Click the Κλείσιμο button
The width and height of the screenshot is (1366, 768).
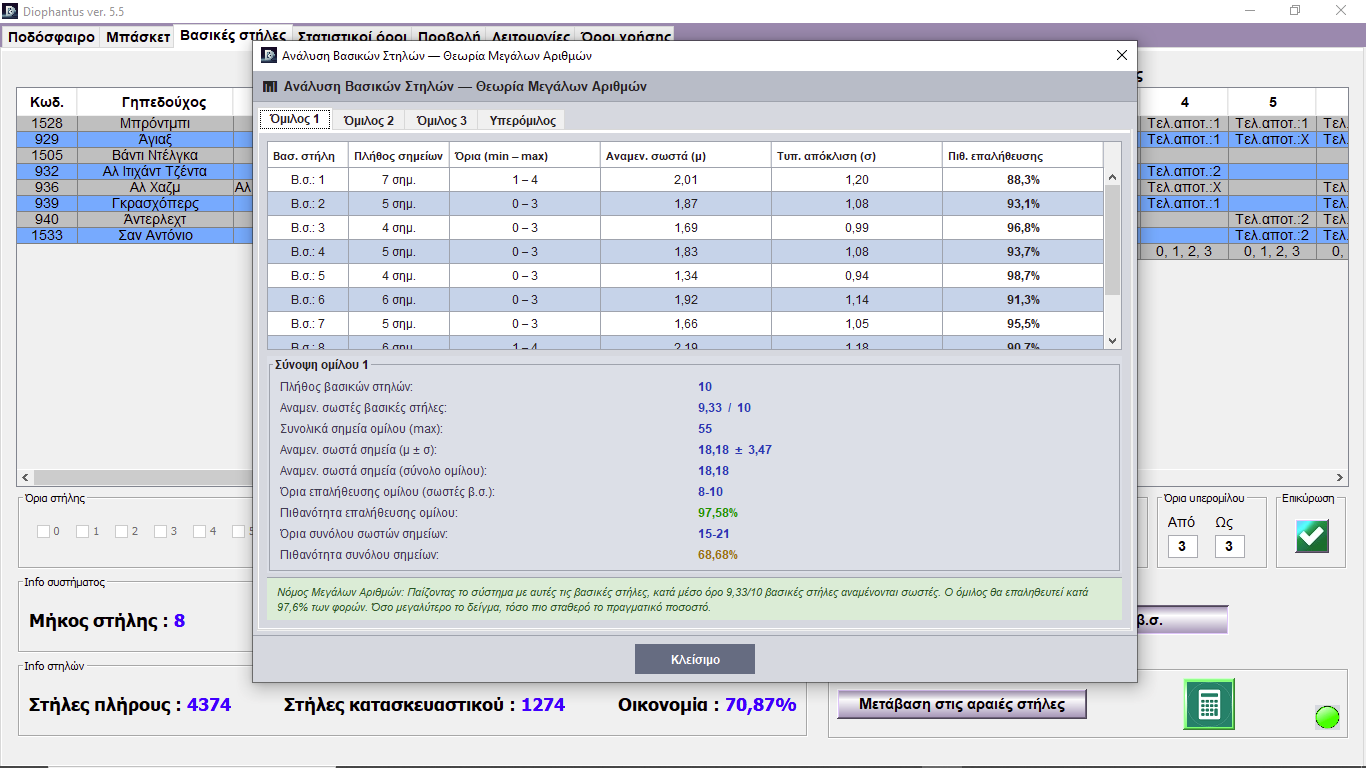click(x=695, y=660)
